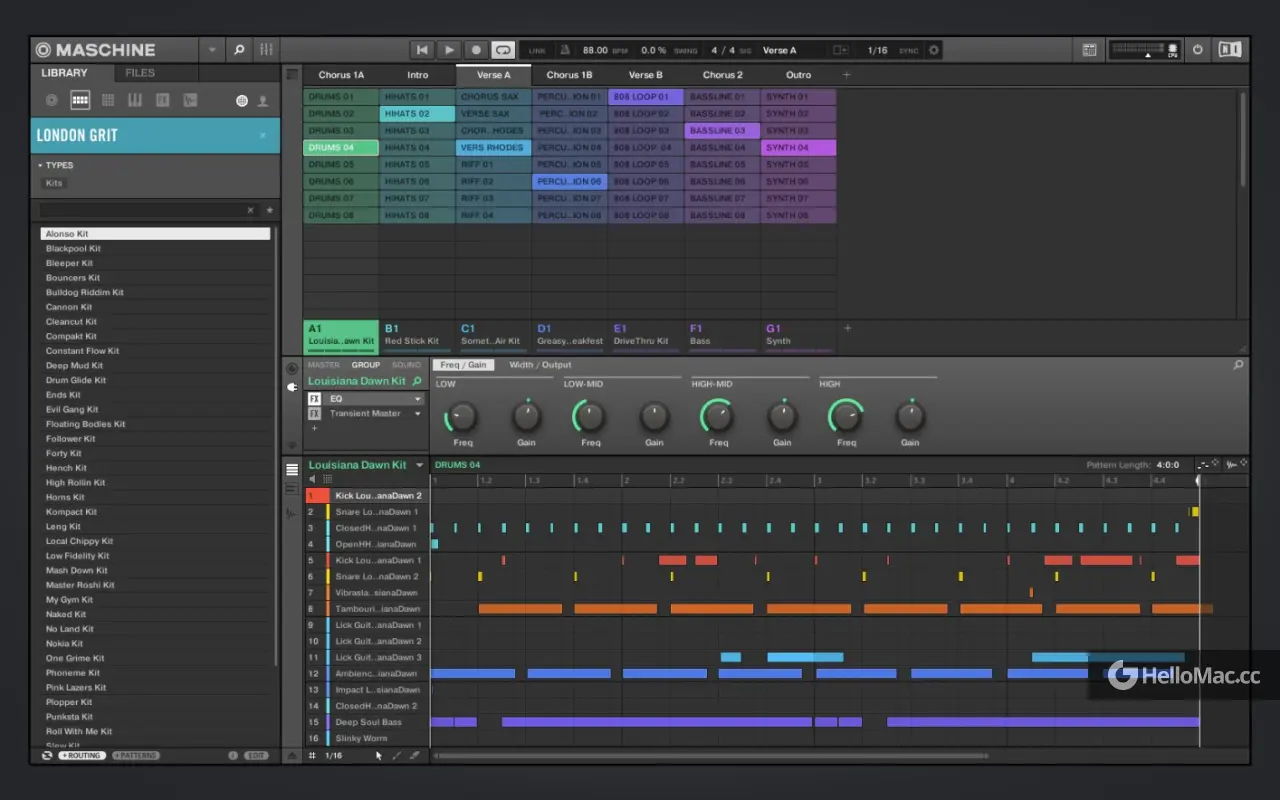
Task: Enable the +PATTERNS load option
Action: (x=136, y=756)
